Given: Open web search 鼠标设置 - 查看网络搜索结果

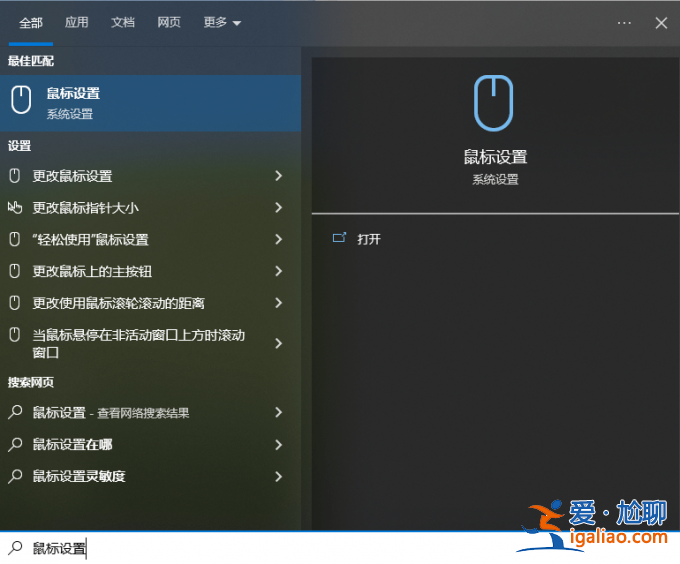Looking at the screenshot, I should click(150, 413).
